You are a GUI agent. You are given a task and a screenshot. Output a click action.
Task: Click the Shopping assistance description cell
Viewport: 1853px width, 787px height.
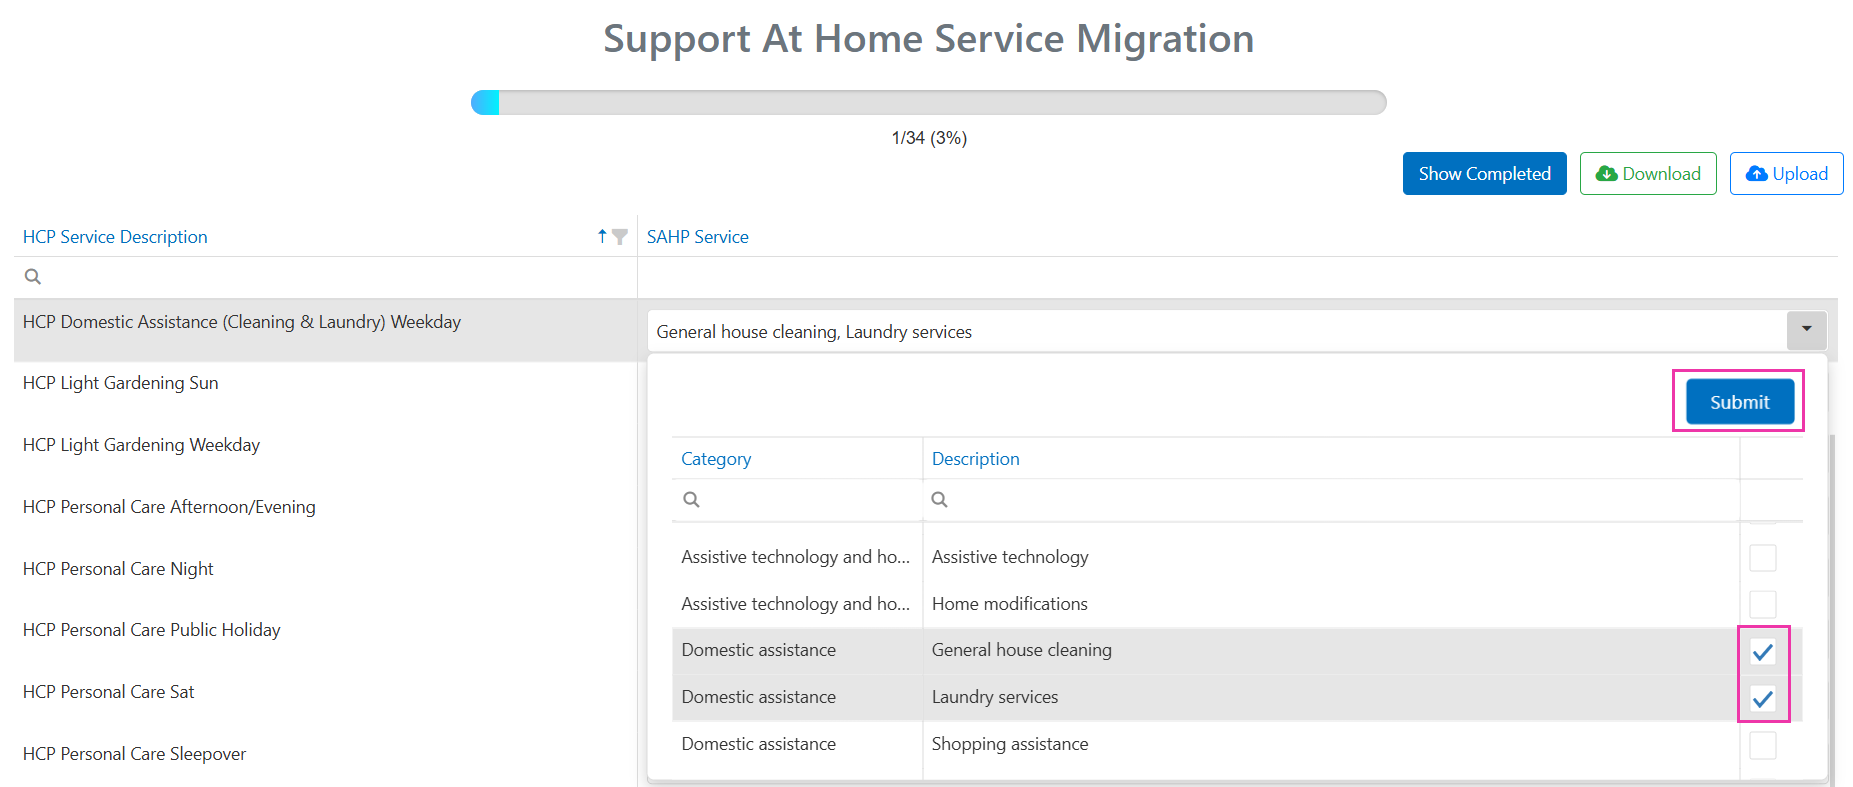(x=1331, y=745)
